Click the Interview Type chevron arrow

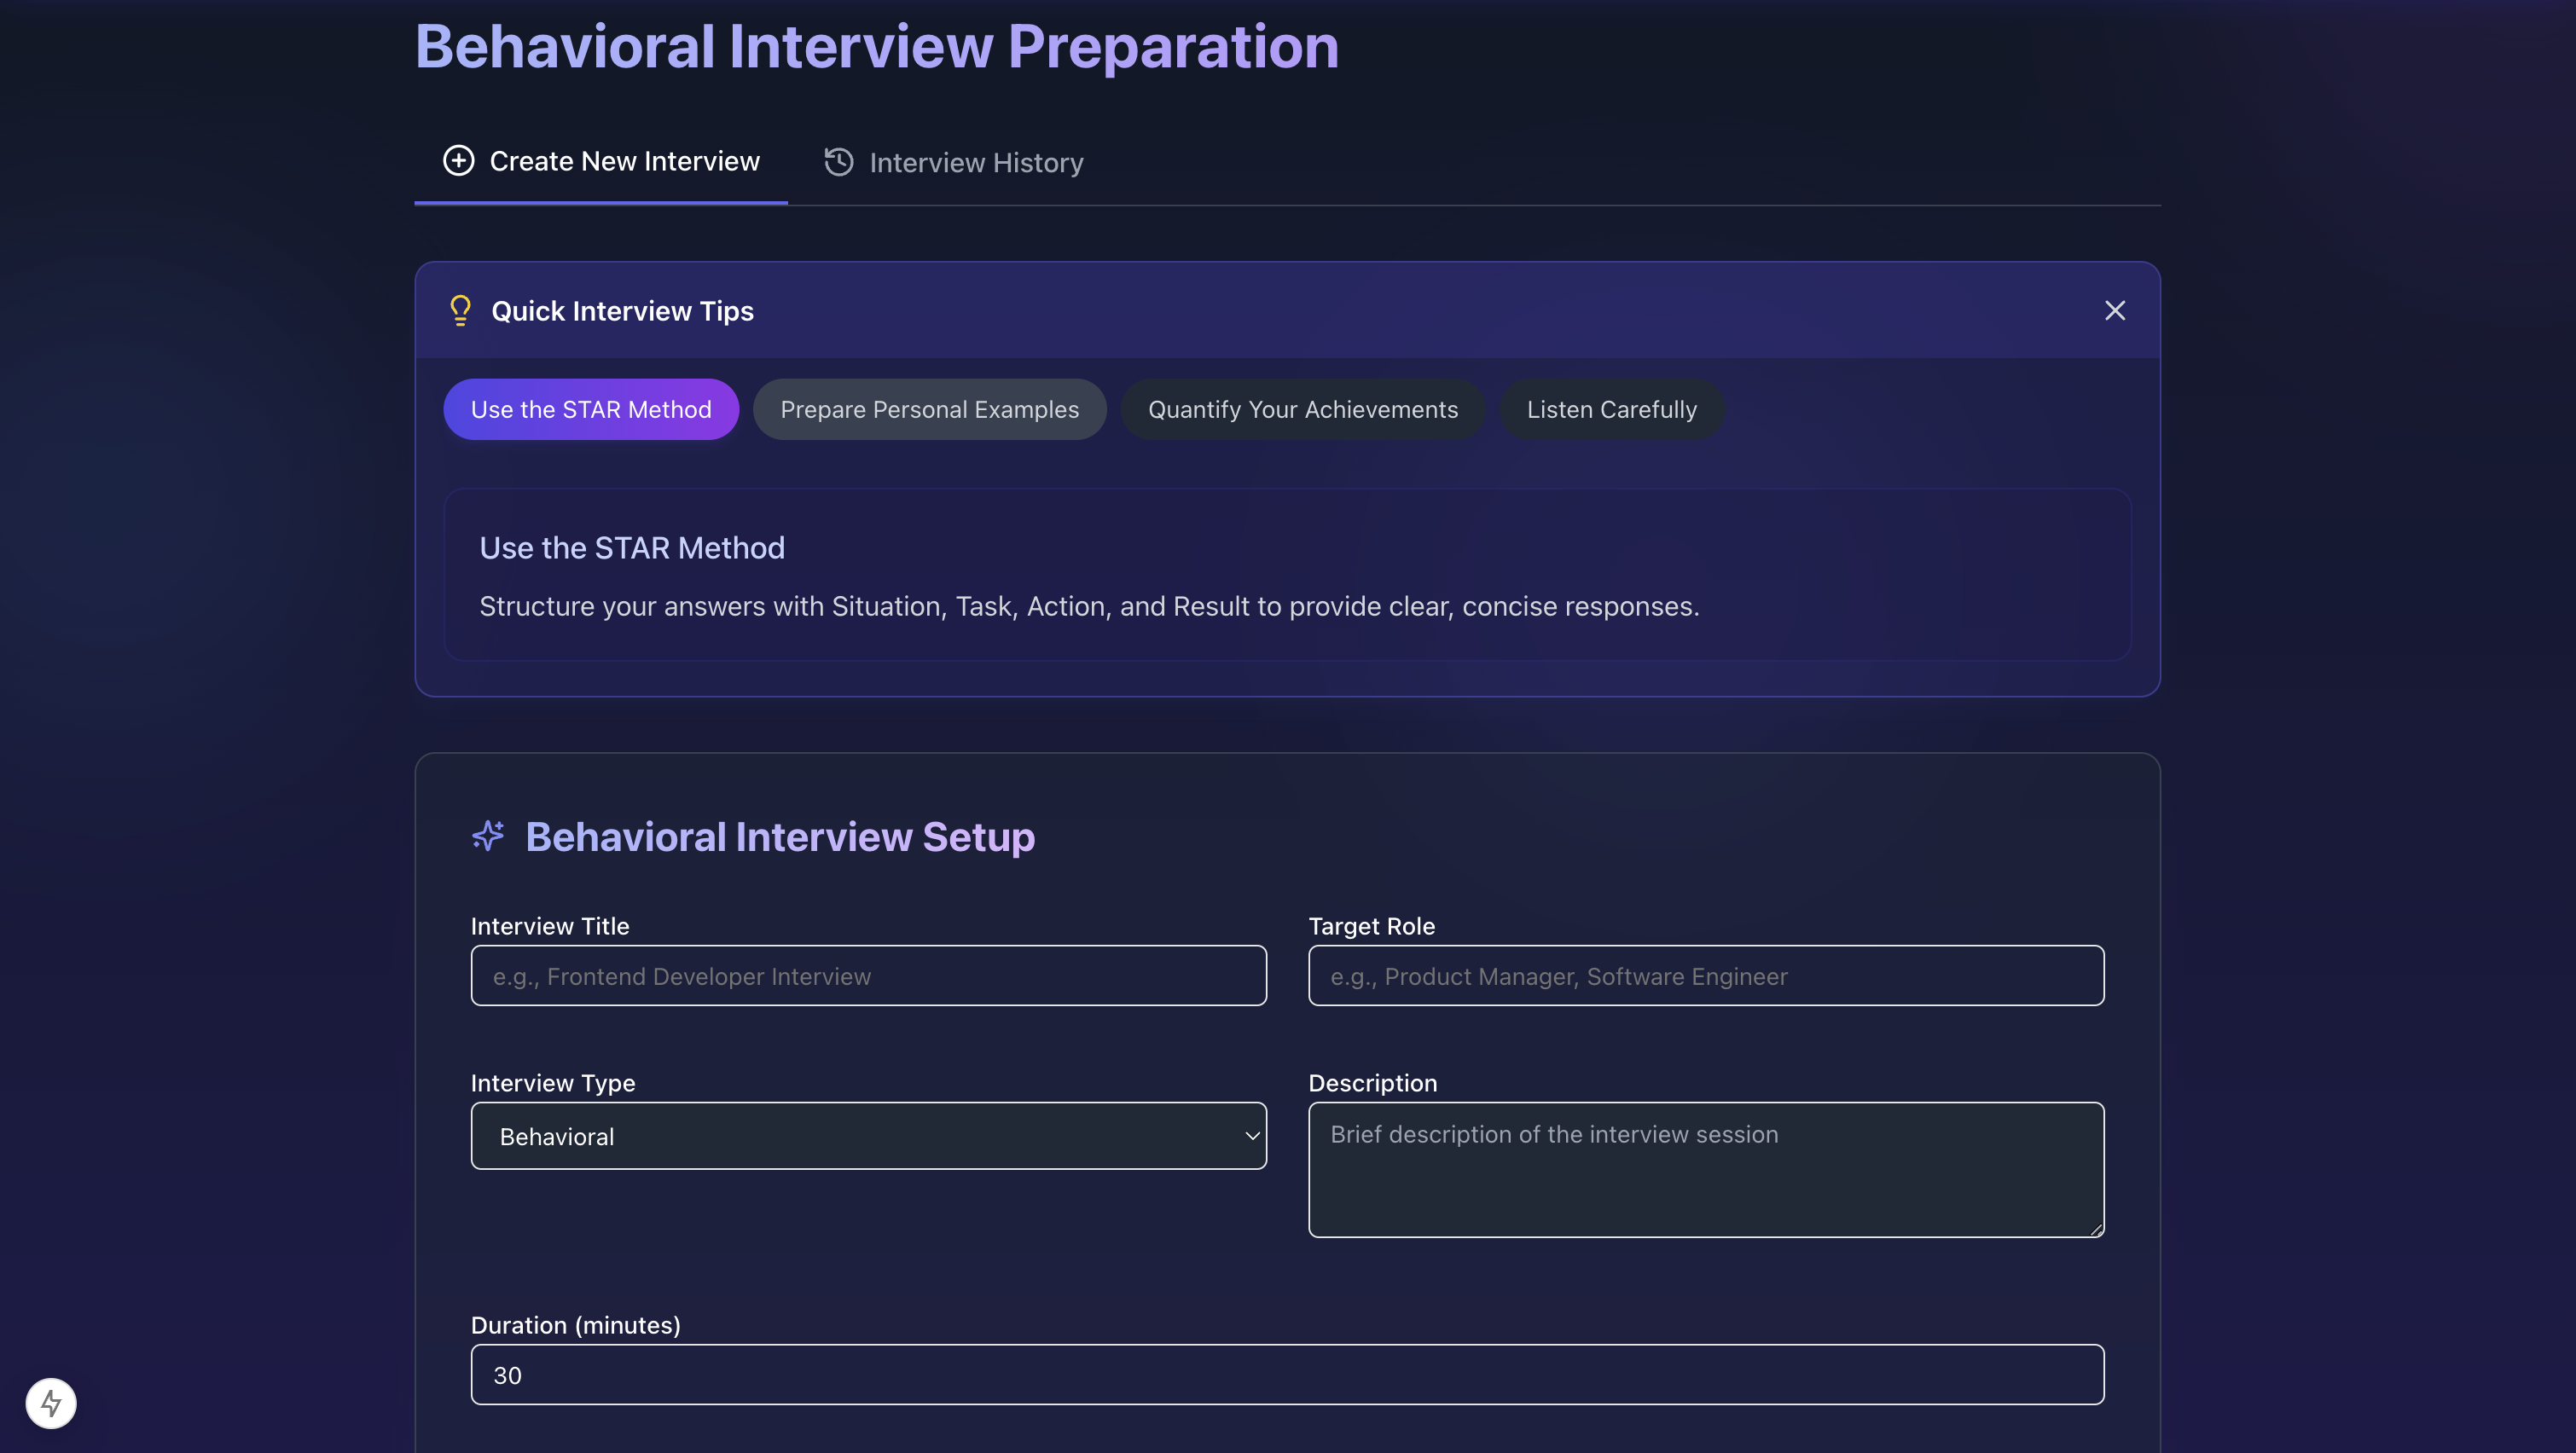[1251, 1136]
